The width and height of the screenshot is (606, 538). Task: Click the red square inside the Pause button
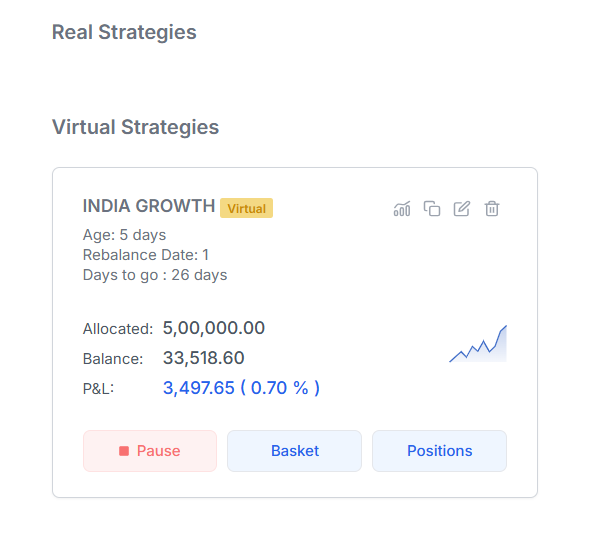[x=124, y=451]
